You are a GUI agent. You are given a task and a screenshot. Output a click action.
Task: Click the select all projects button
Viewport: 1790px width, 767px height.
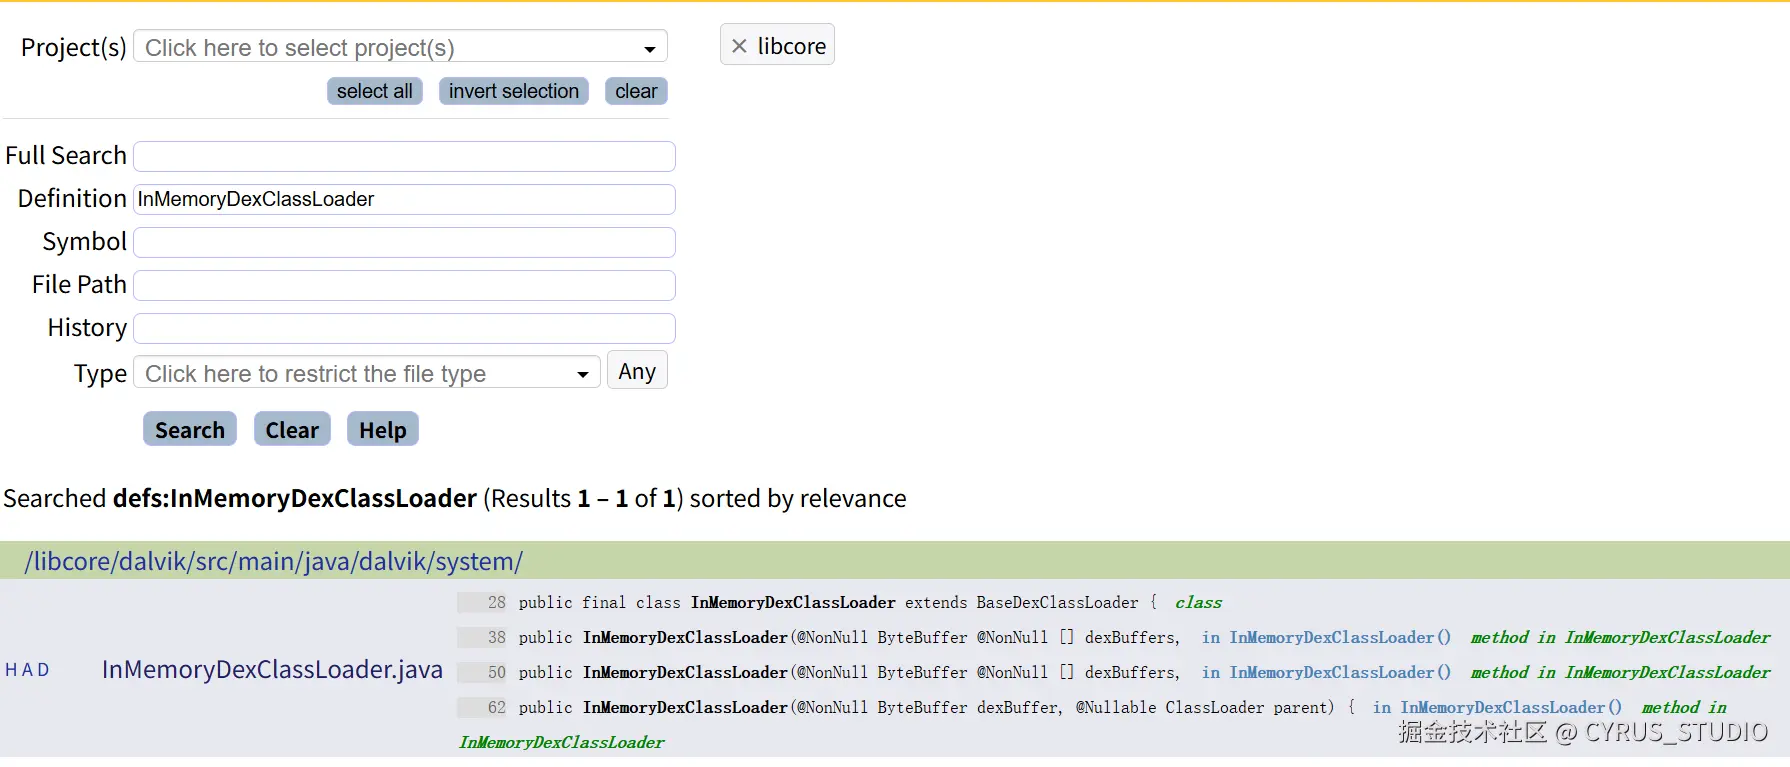click(375, 91)
